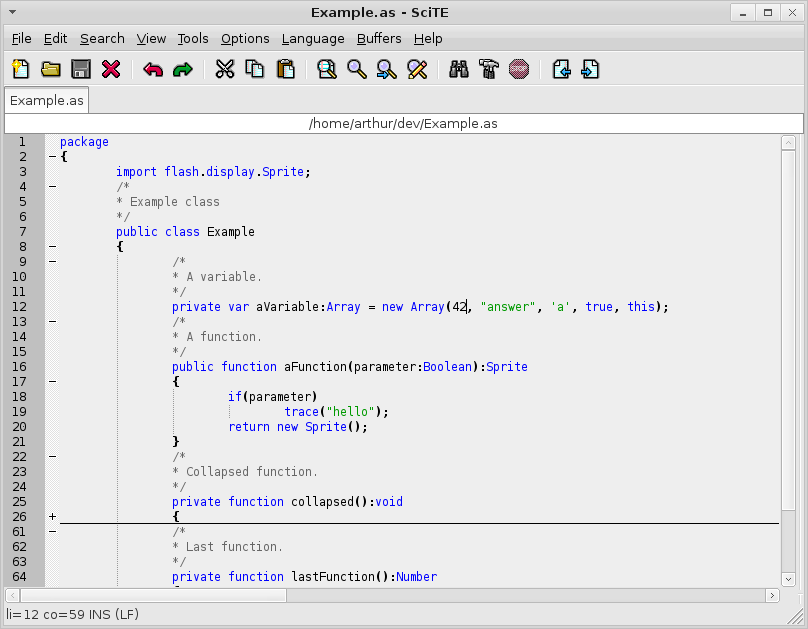Screen dimensions: 808x629
Task: Collapse the class body fold at line 8
Action: coord(52,247)
